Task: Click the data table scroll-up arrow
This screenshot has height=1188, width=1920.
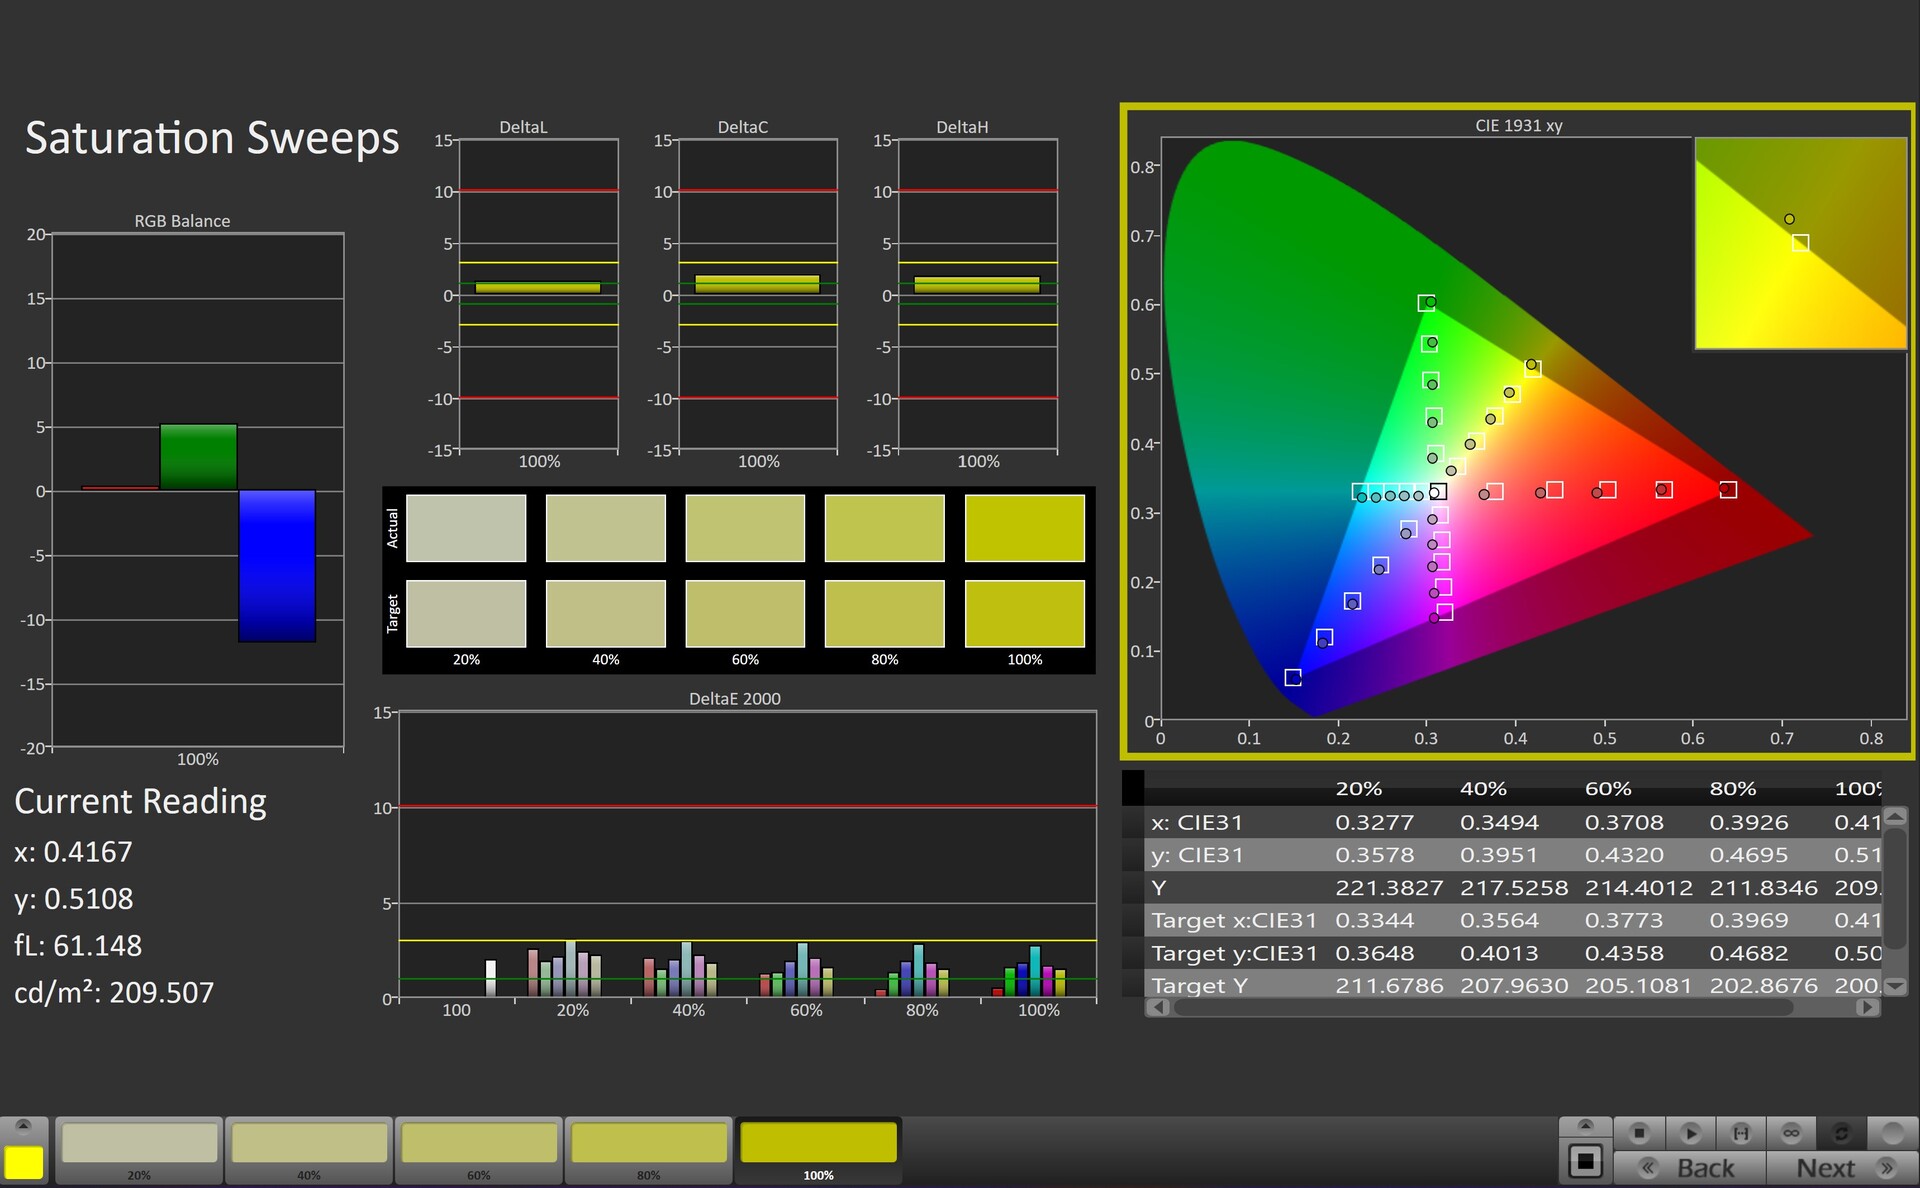Action: (1894, 817)
